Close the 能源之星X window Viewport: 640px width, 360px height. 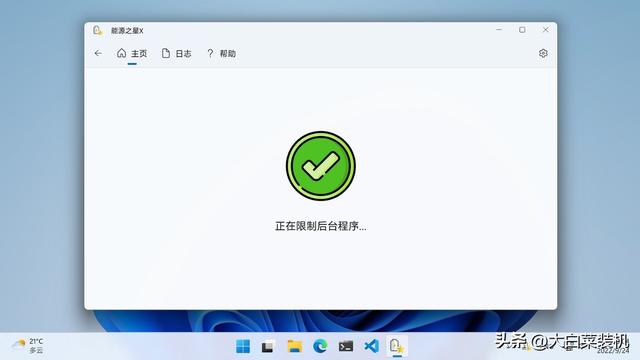[x=545, y=30]
